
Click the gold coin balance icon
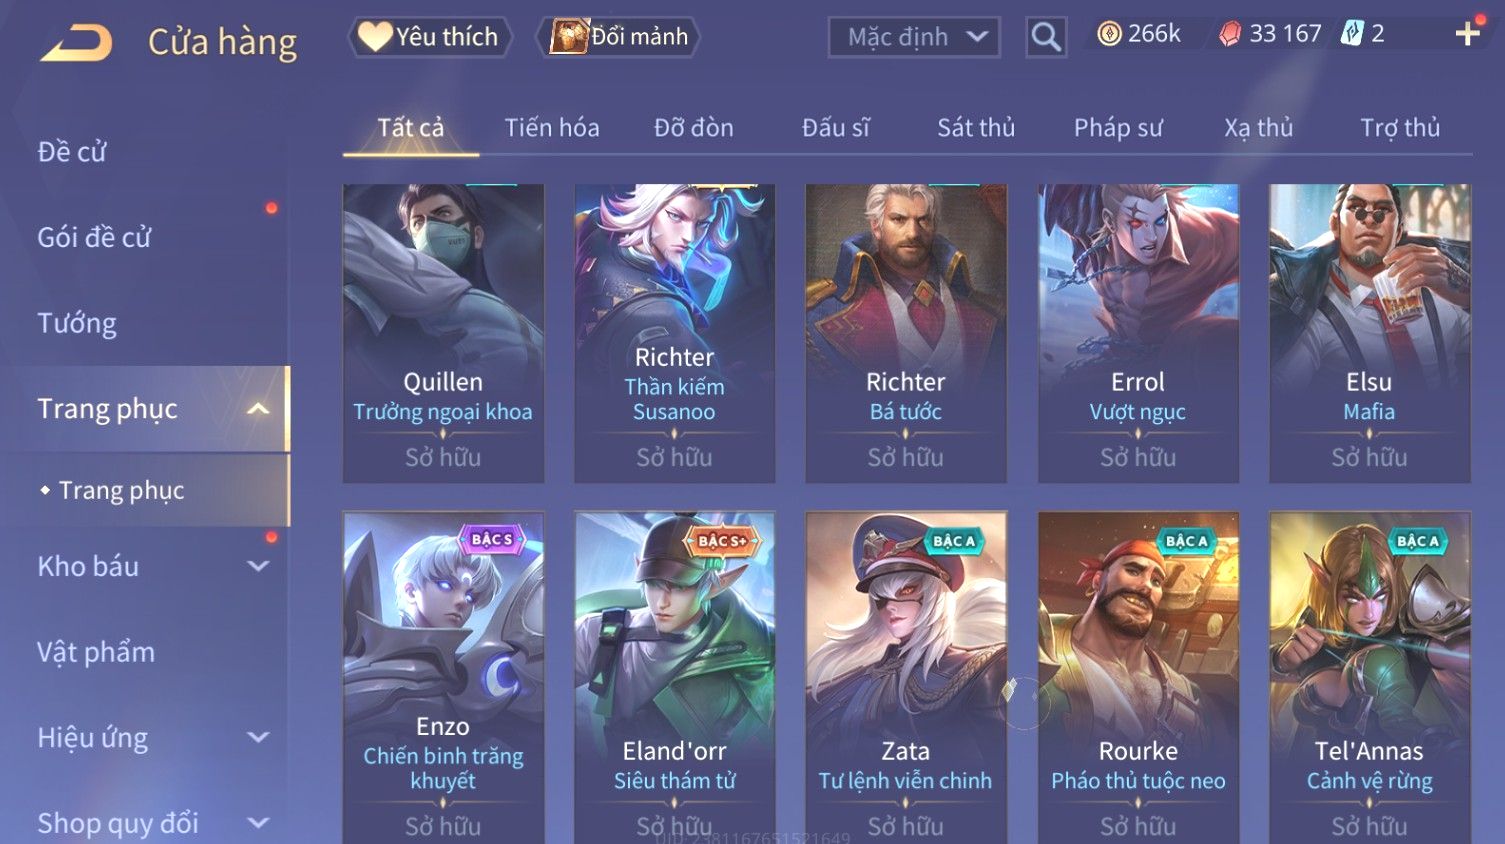(x=1109, y=34)
